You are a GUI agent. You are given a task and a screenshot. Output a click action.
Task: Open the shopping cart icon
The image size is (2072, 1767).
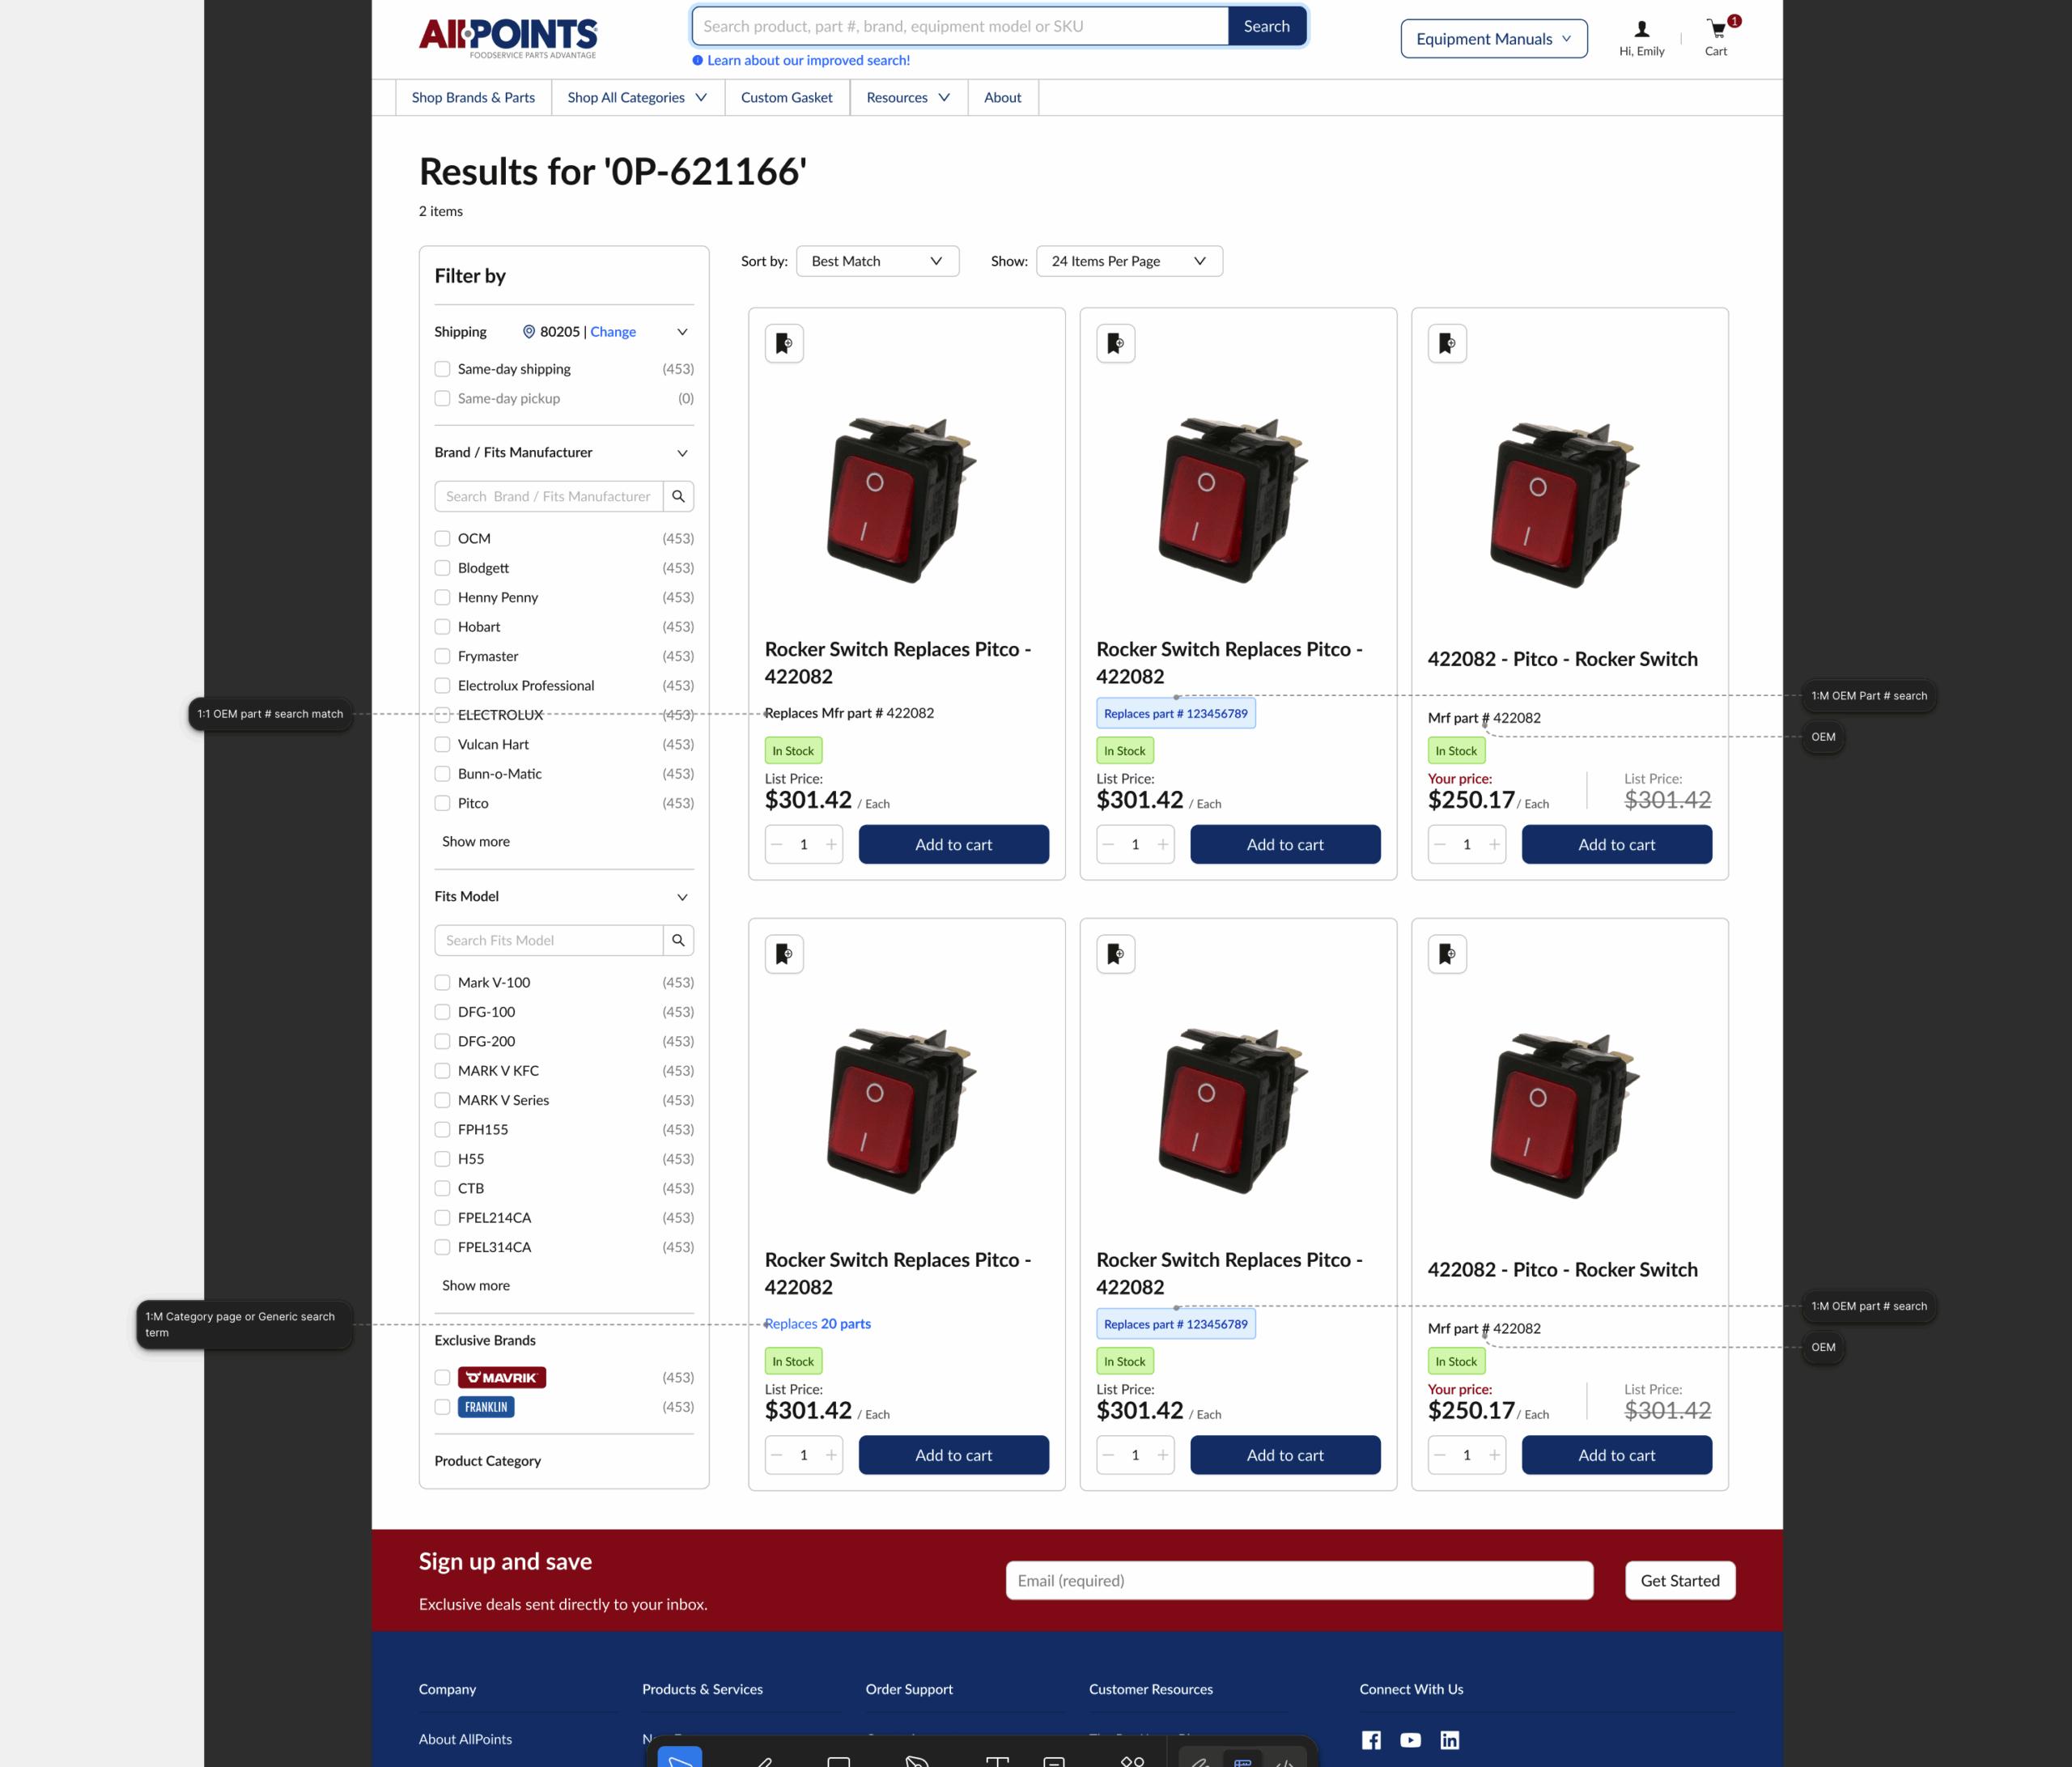pos(1716,30)
